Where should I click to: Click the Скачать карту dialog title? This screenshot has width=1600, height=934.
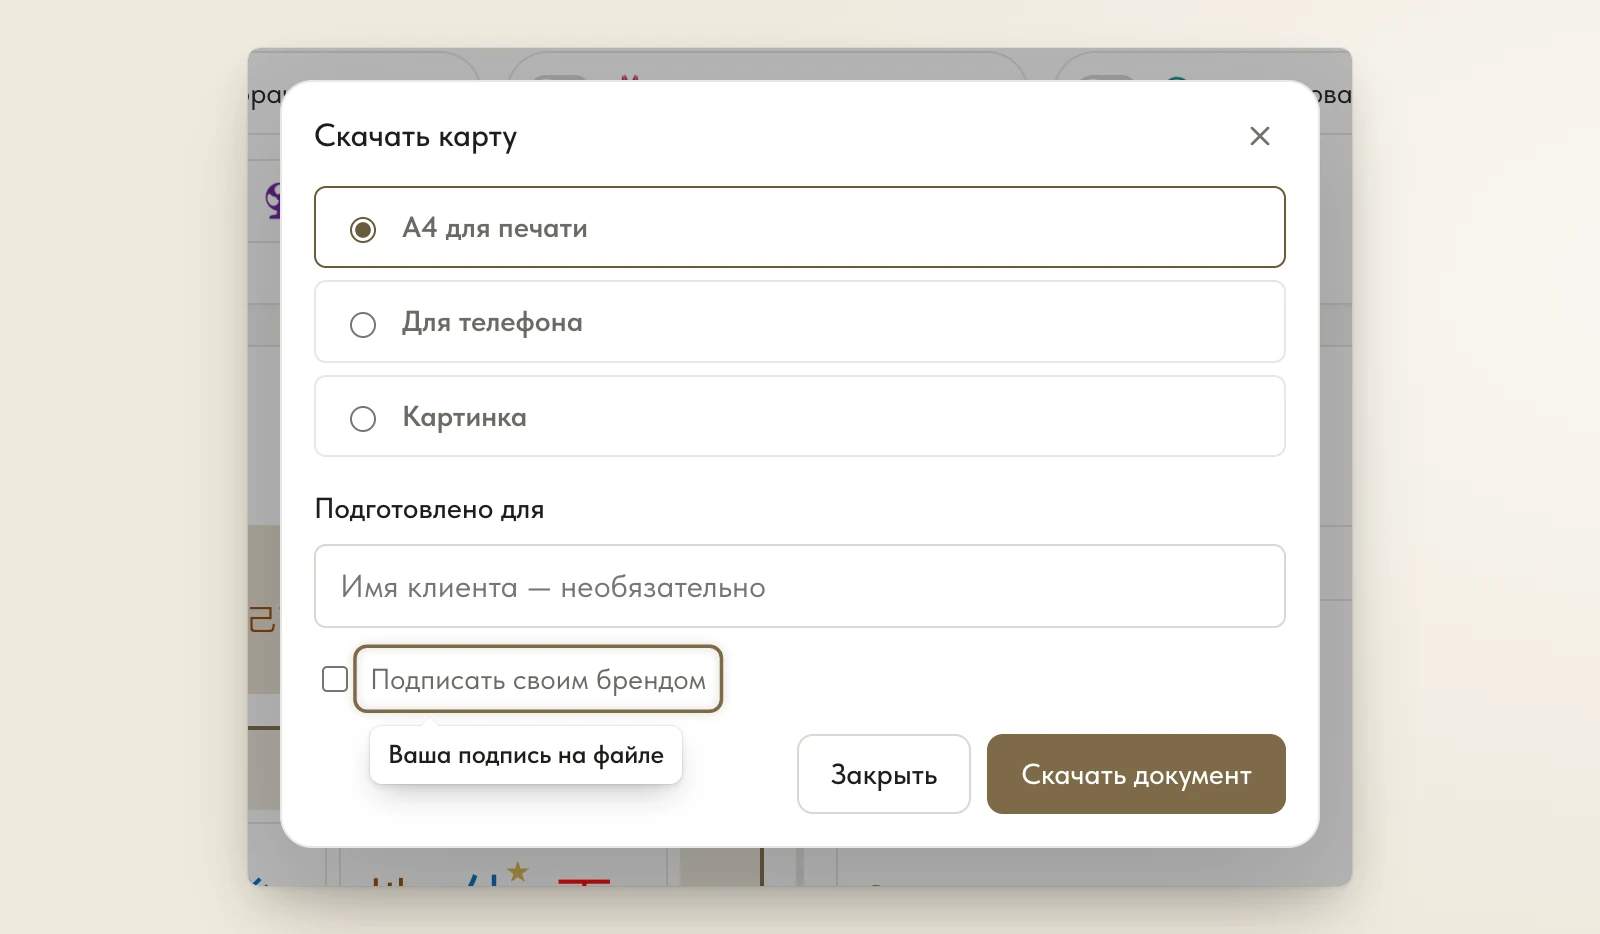[416, 136]
